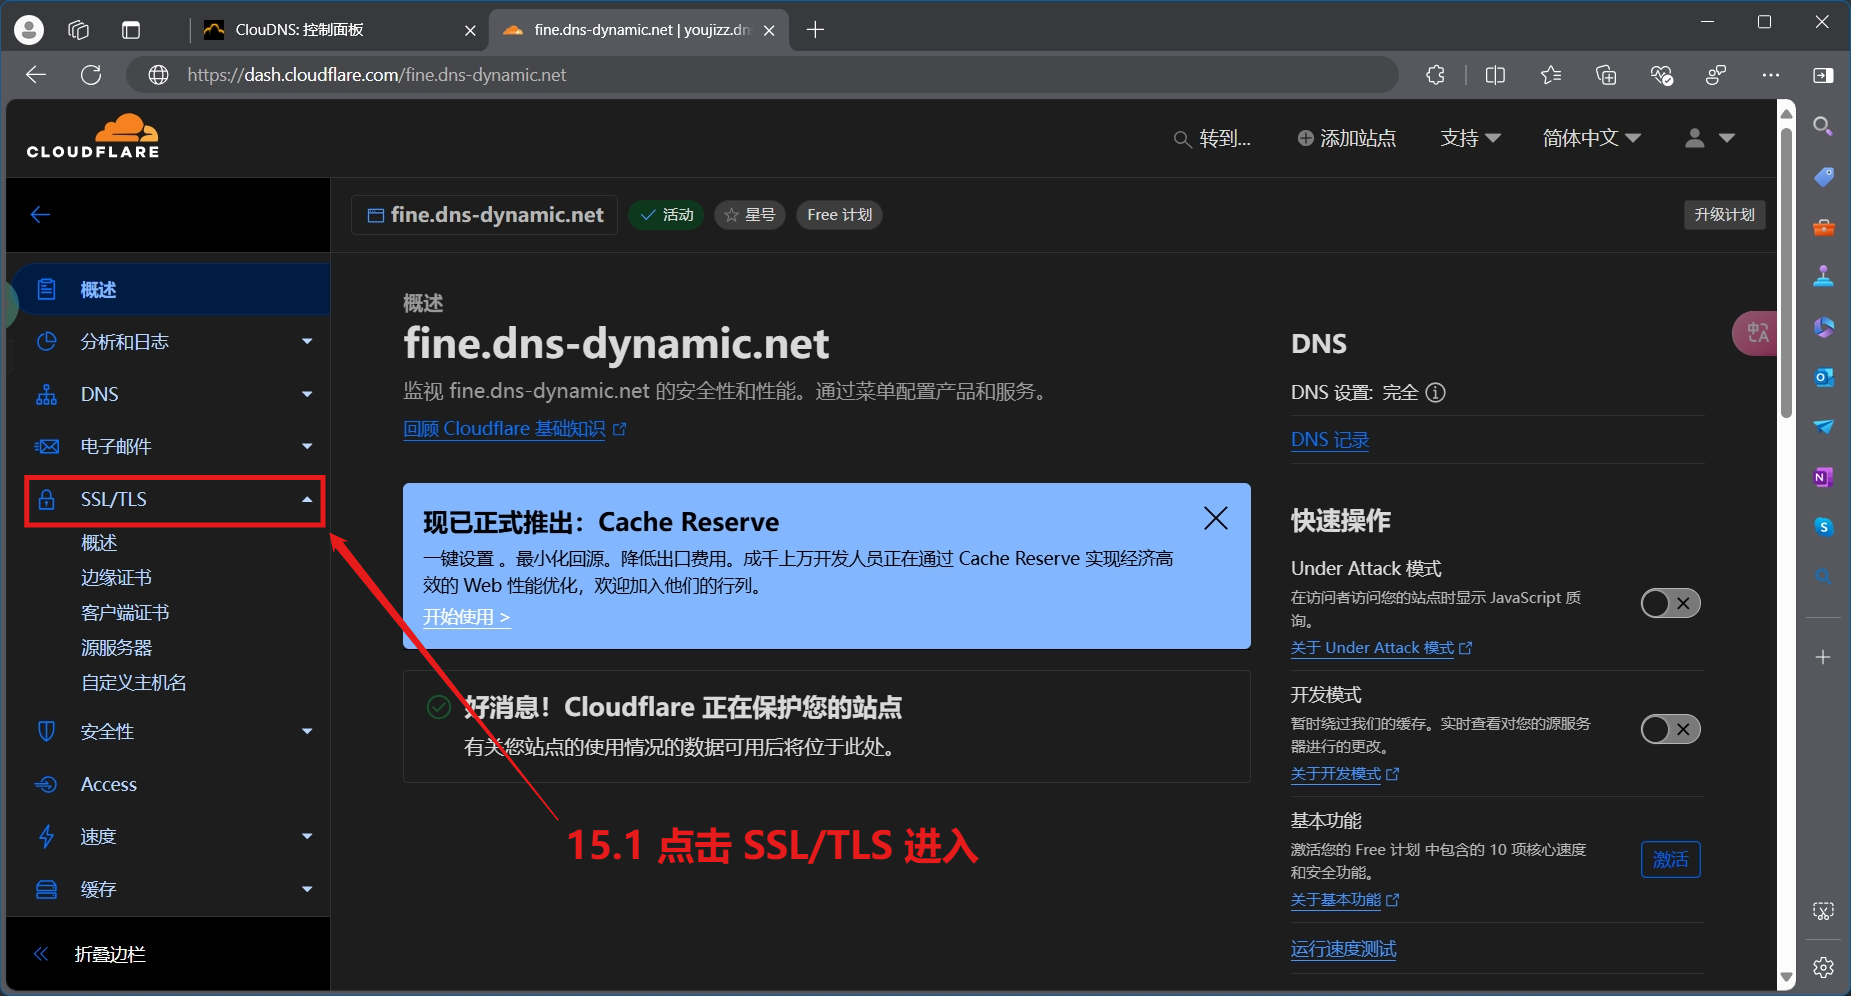Click 添加站点 to add a site

[1346, 138]
